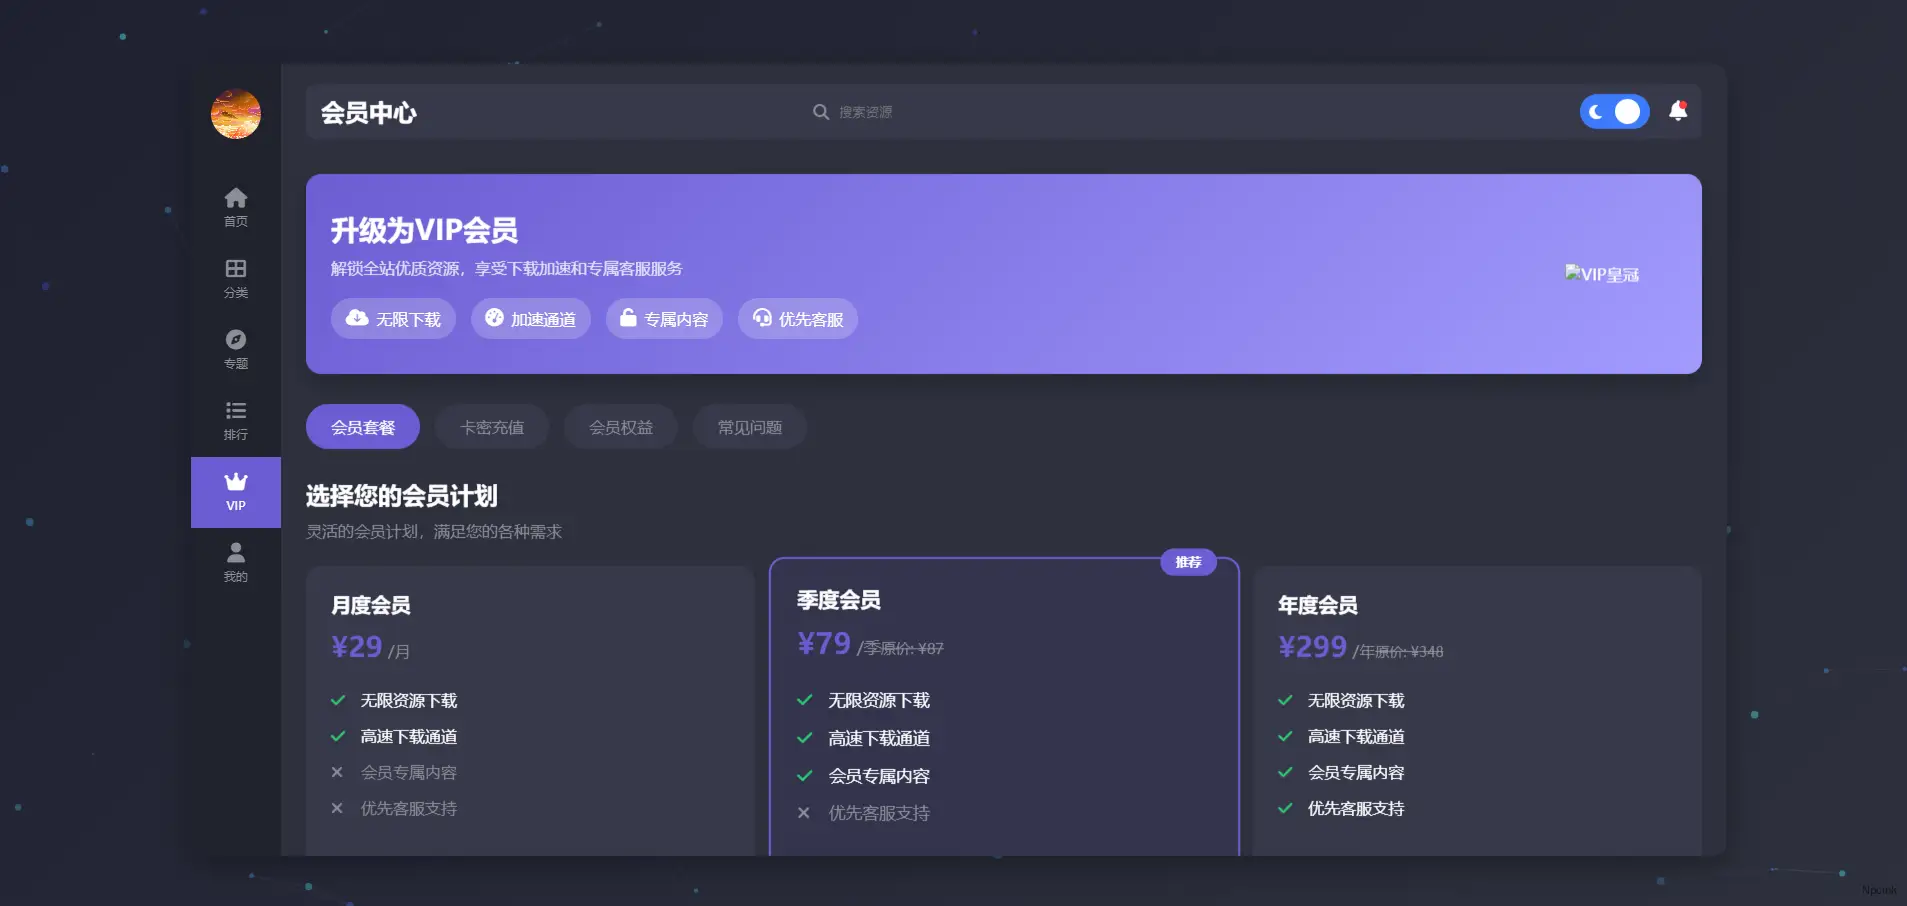Image resolution: width=1907 pixels, height=906 pixels.
Task: Click the user avatar thumbnail
Action: pyautogui.click(x=236, y=114)
